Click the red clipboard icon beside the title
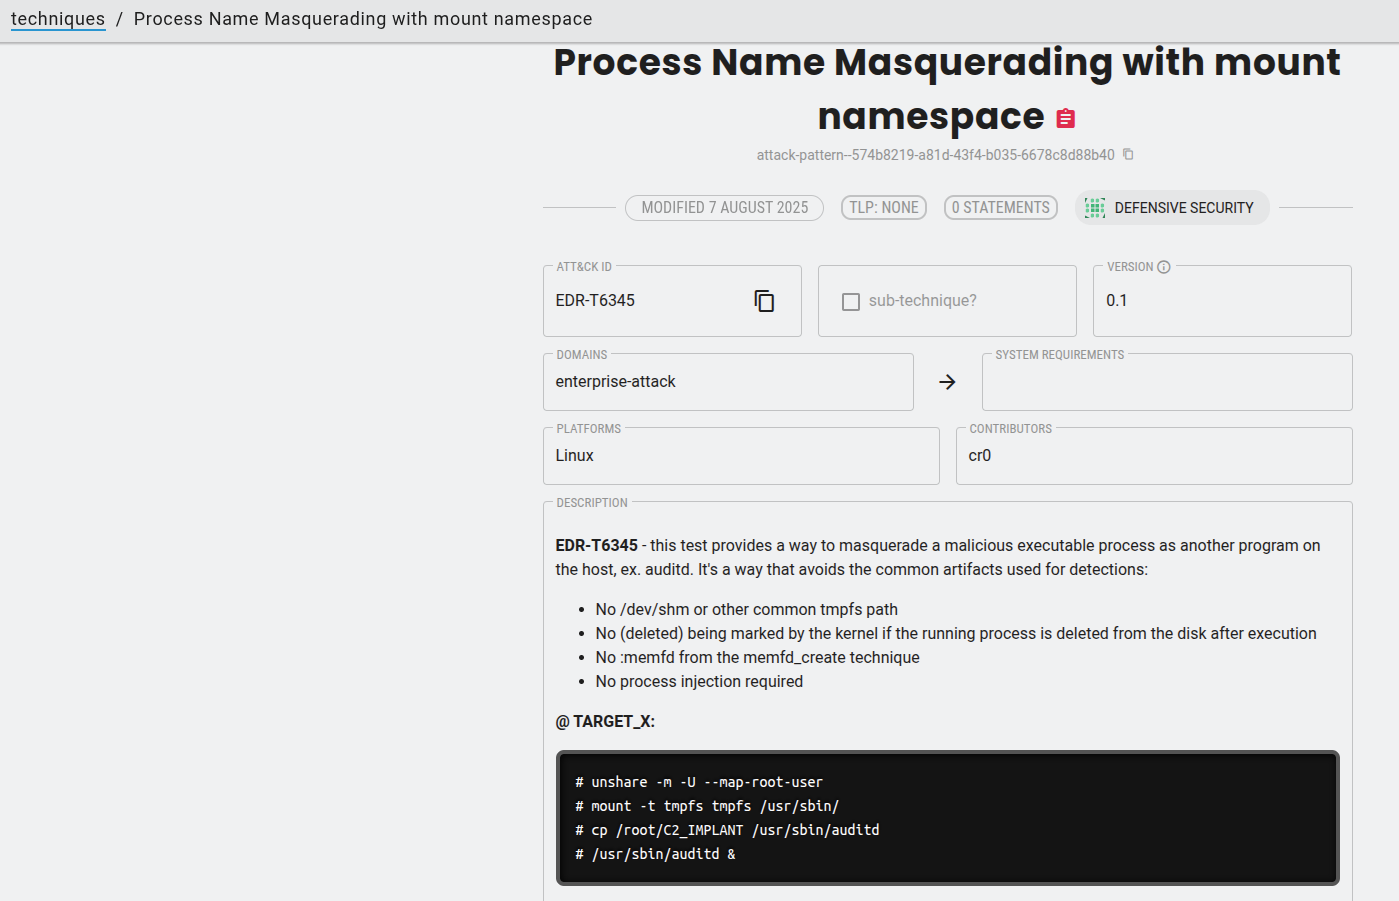Screen dimensions: 1399x901 [x=1066, y=119]
